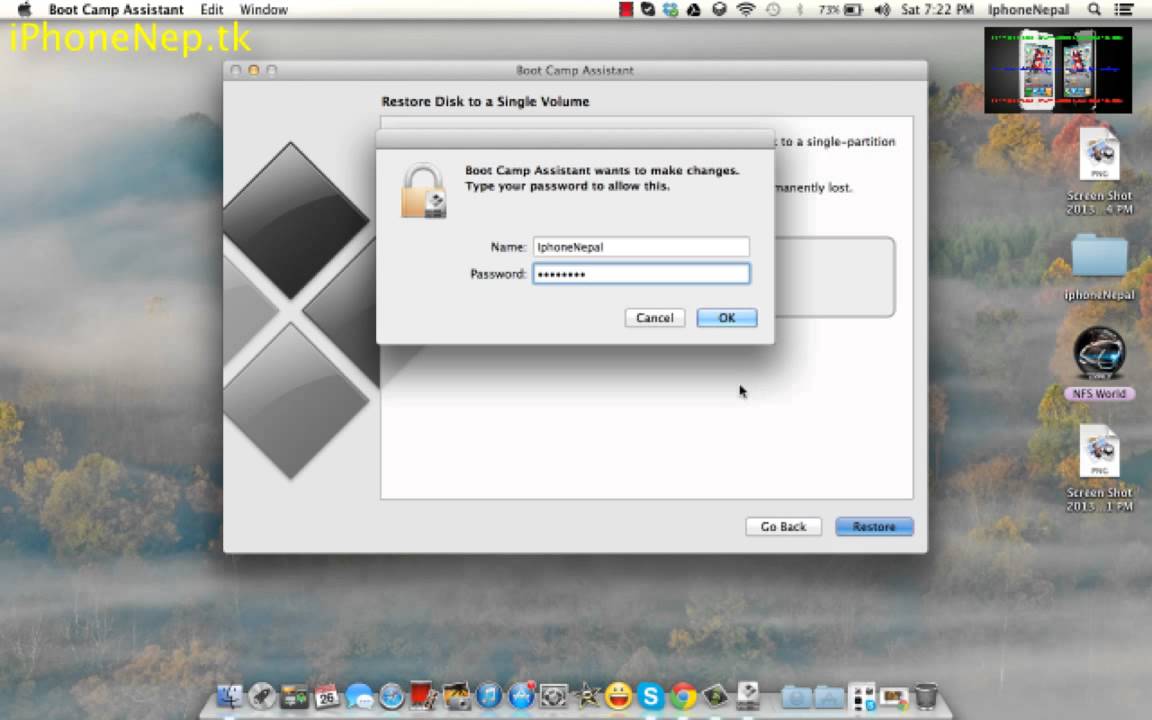The height and width of the screenshot is (720, 1152).
Task: Click the Restore button in Boot Camp Assistant
Action: click(874, 527)
